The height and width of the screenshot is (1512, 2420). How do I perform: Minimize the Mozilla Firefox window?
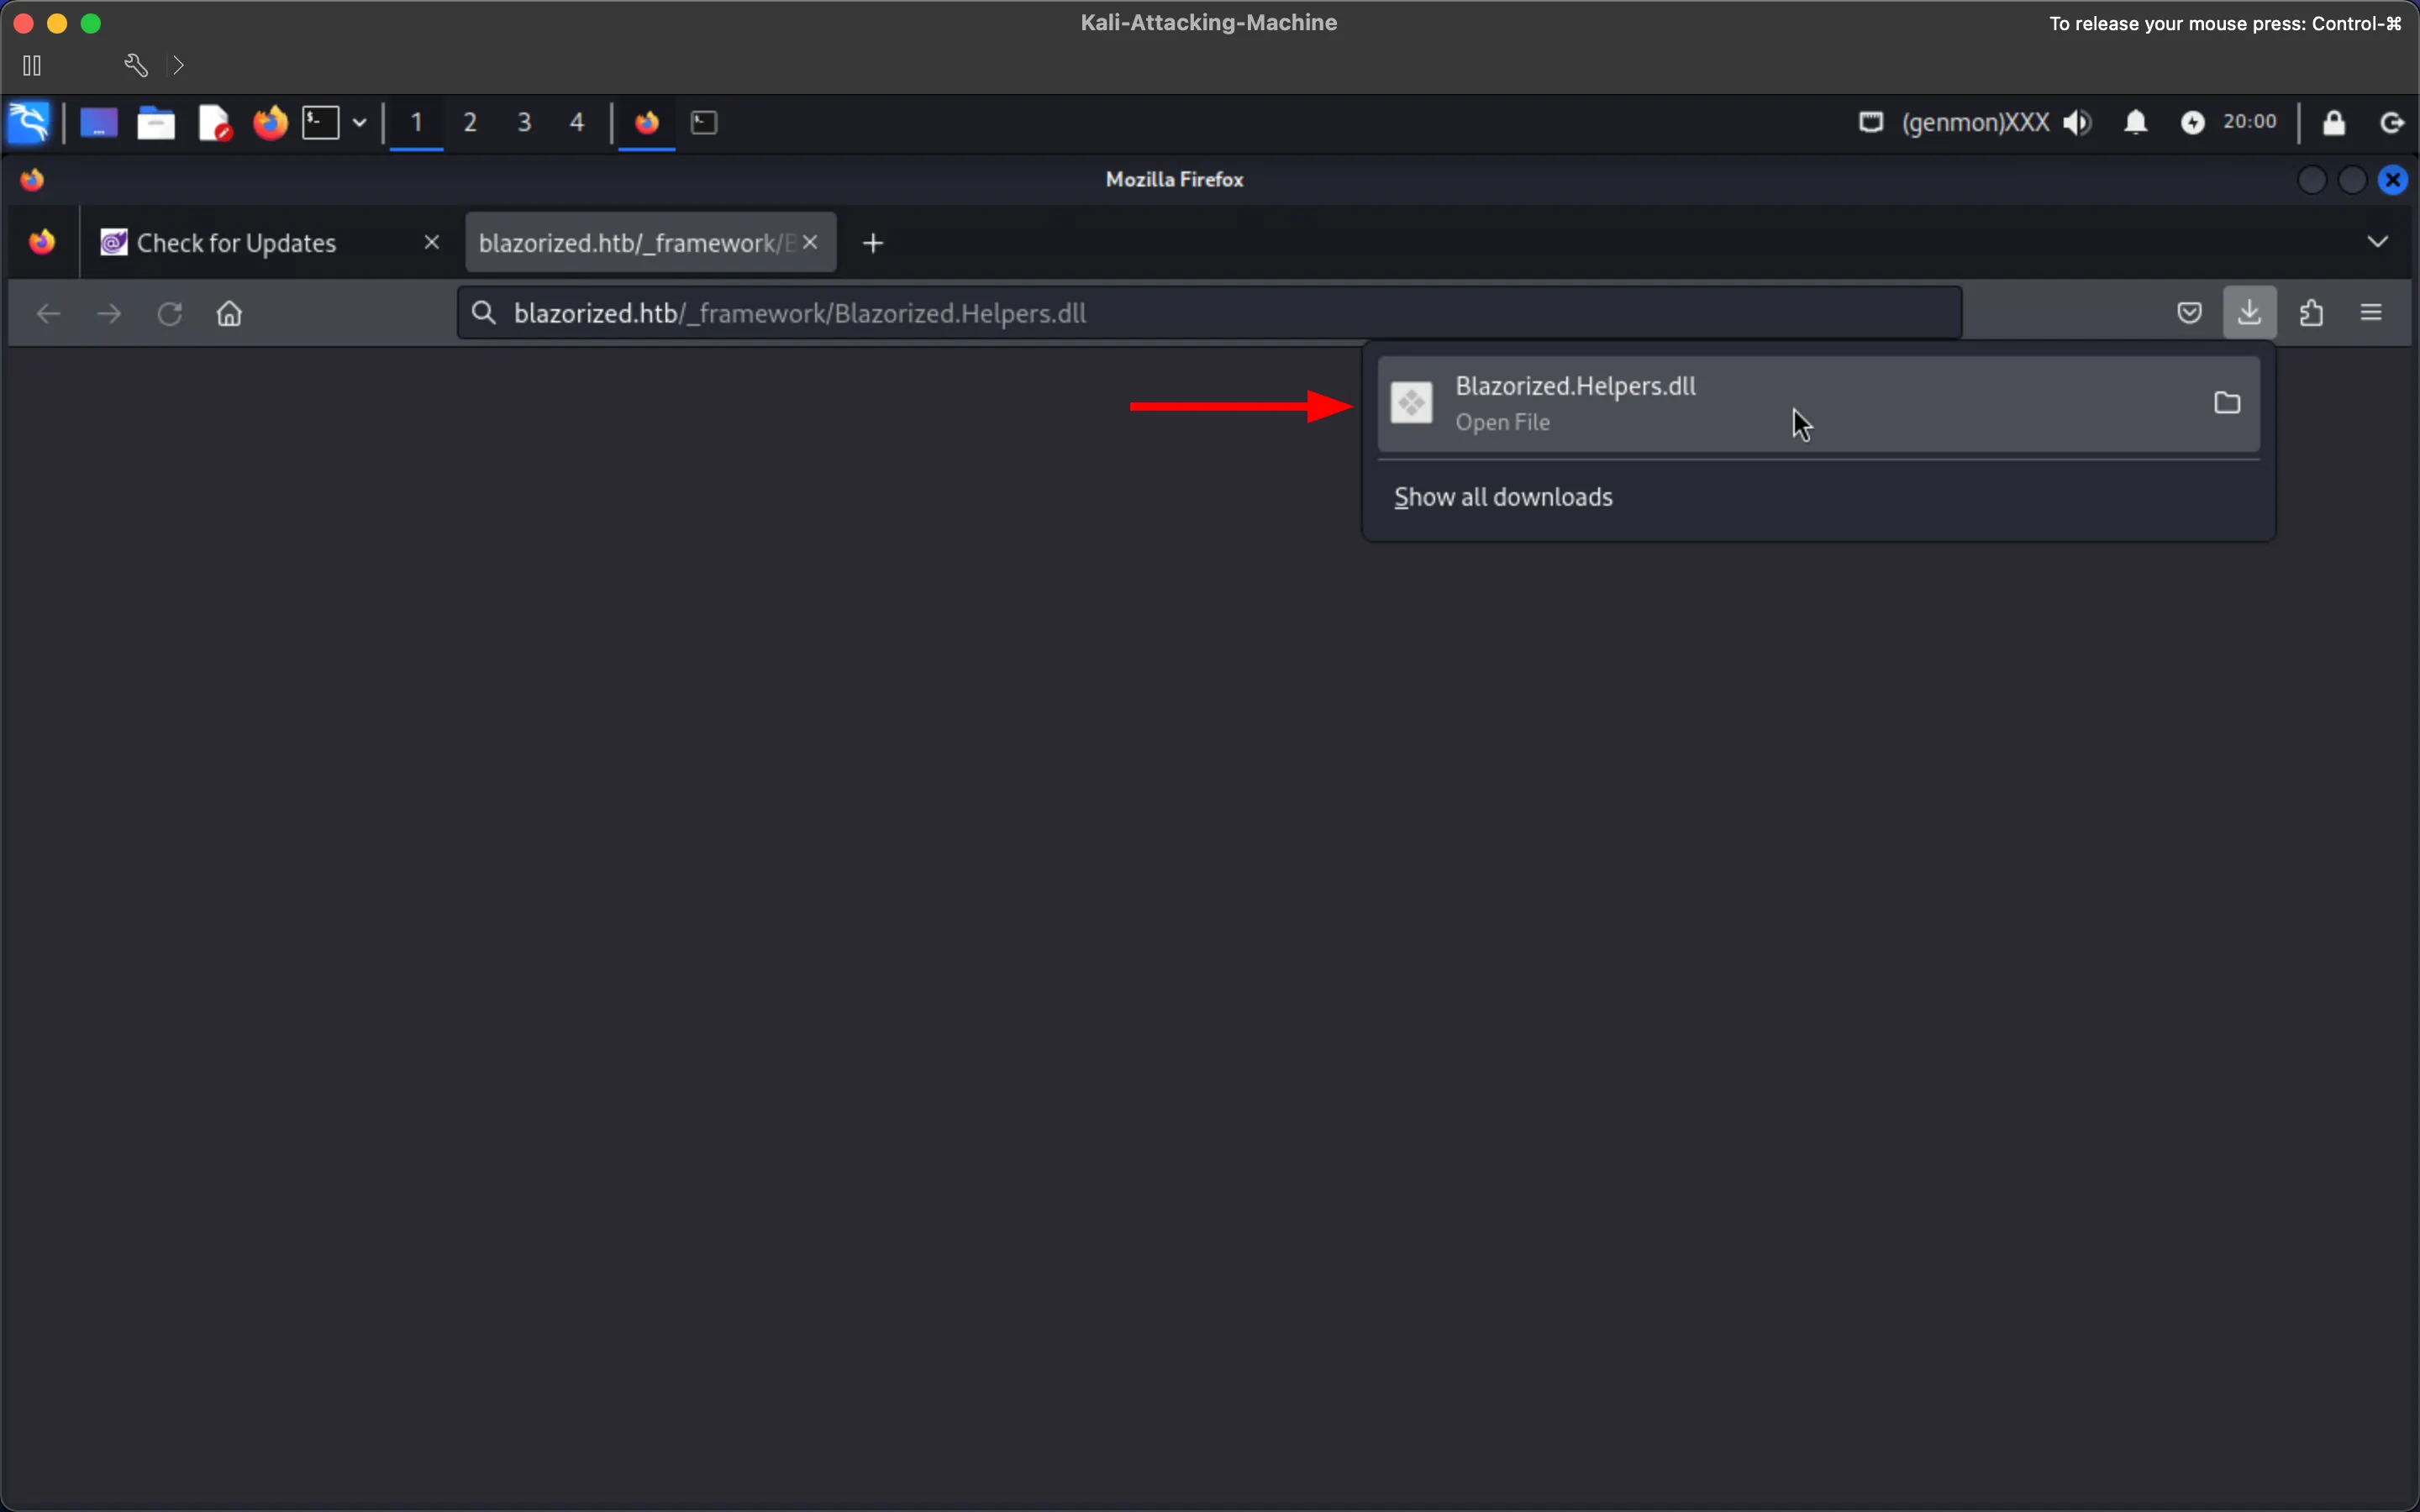[x=2312, y=180]
